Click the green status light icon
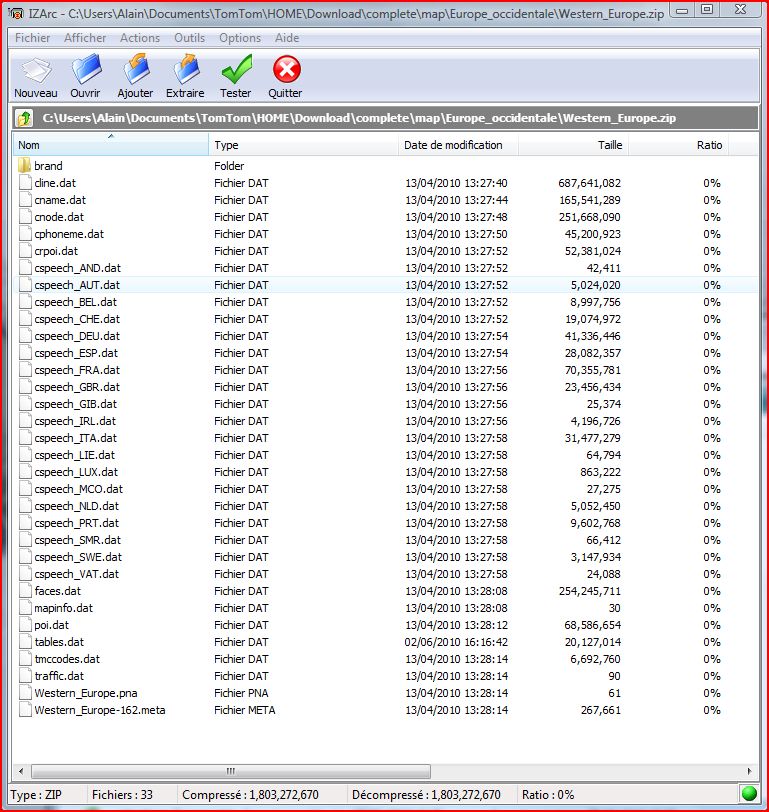Screen dimensions: 769x812 749,793
